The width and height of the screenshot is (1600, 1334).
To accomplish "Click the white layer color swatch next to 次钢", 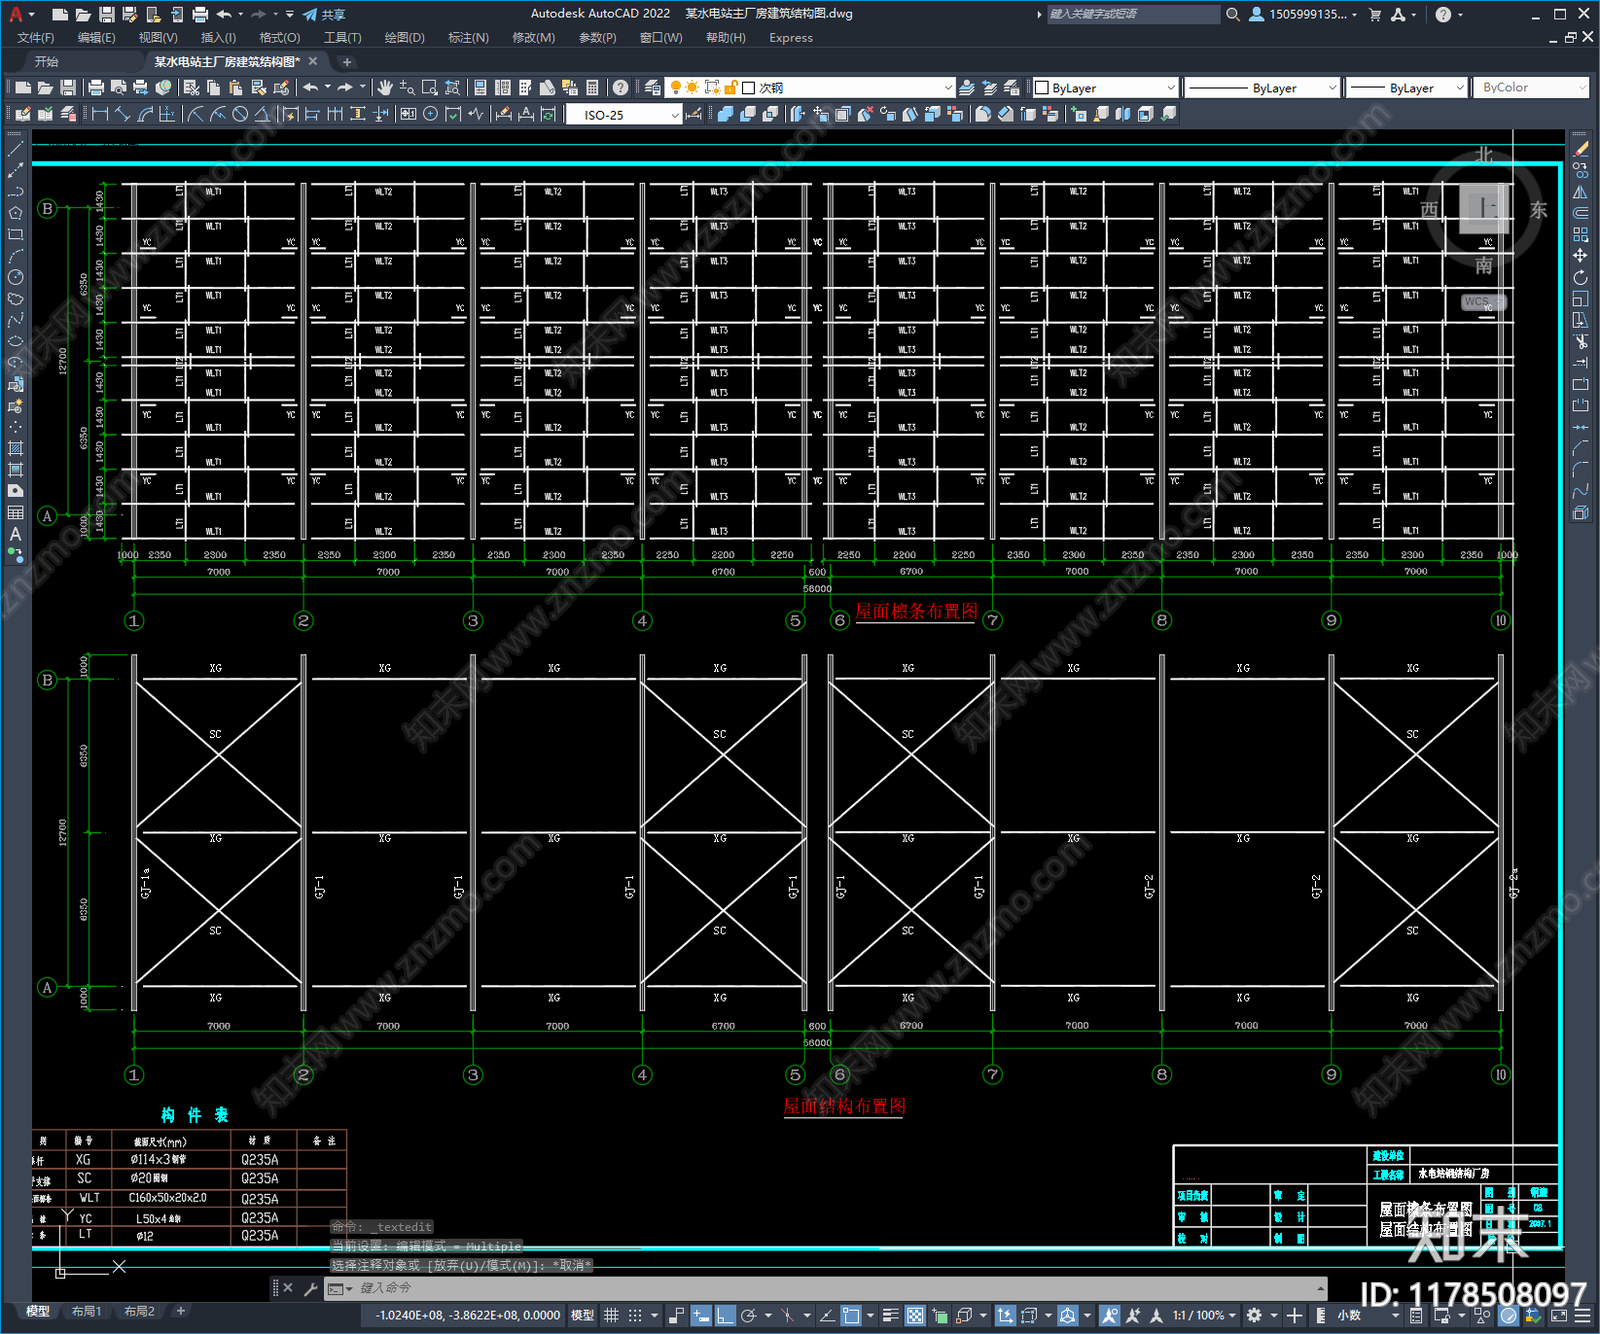I will (749, 88).
